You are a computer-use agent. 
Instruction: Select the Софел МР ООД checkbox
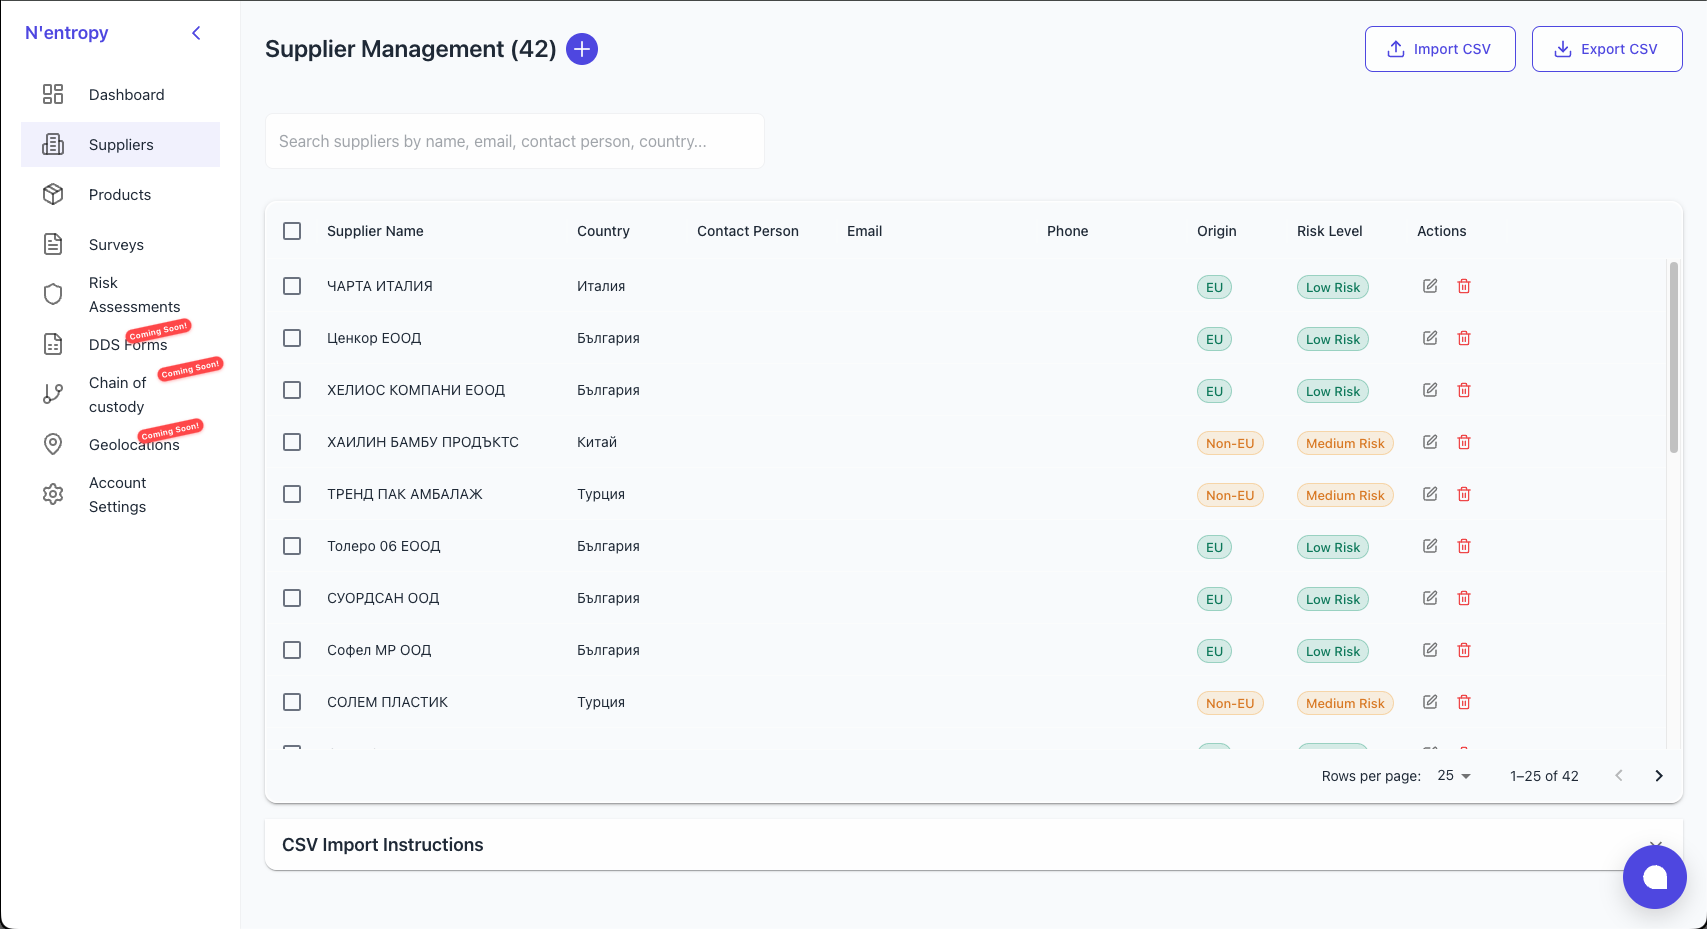pyautogui.click(x=292, y=650)
